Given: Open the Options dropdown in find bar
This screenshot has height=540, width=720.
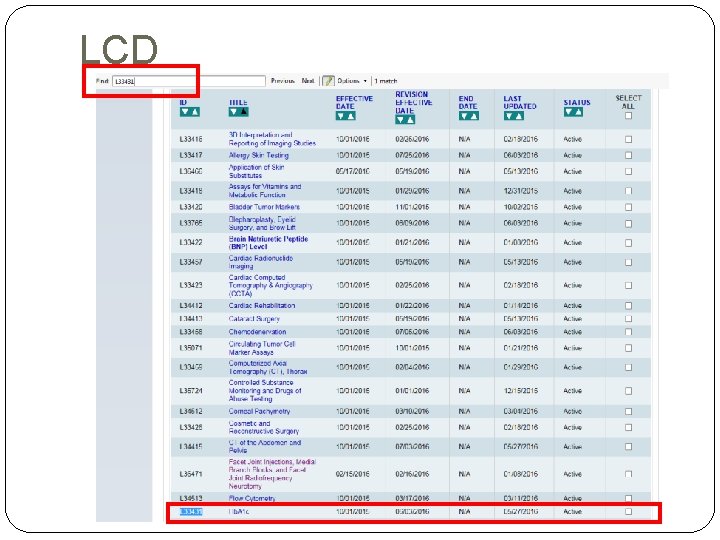Looking at the screenshot, I should pyautogui.click(x=352, y=81).
